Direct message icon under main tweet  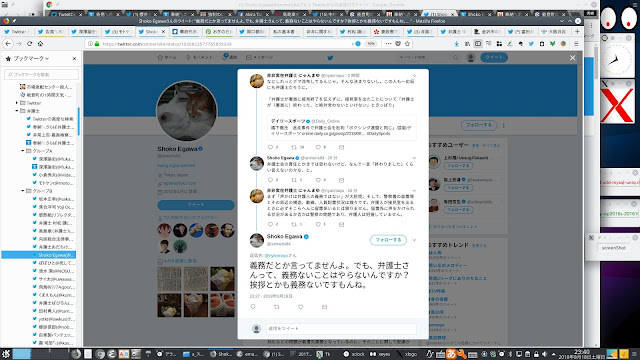(x=324, y=307)
